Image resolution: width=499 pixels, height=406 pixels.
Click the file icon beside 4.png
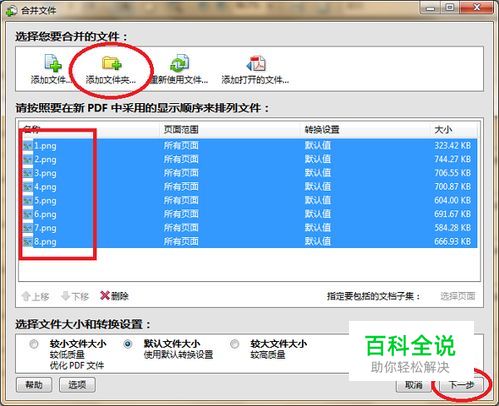click(x=28, y=187)
